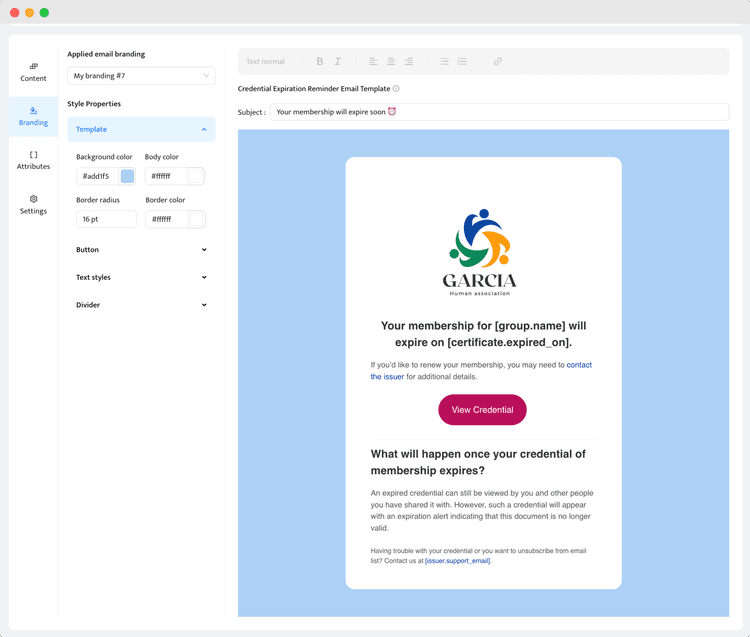Click the Bold formatting icon
Viewport: 750px width, 637px height.
pos(320,62)
